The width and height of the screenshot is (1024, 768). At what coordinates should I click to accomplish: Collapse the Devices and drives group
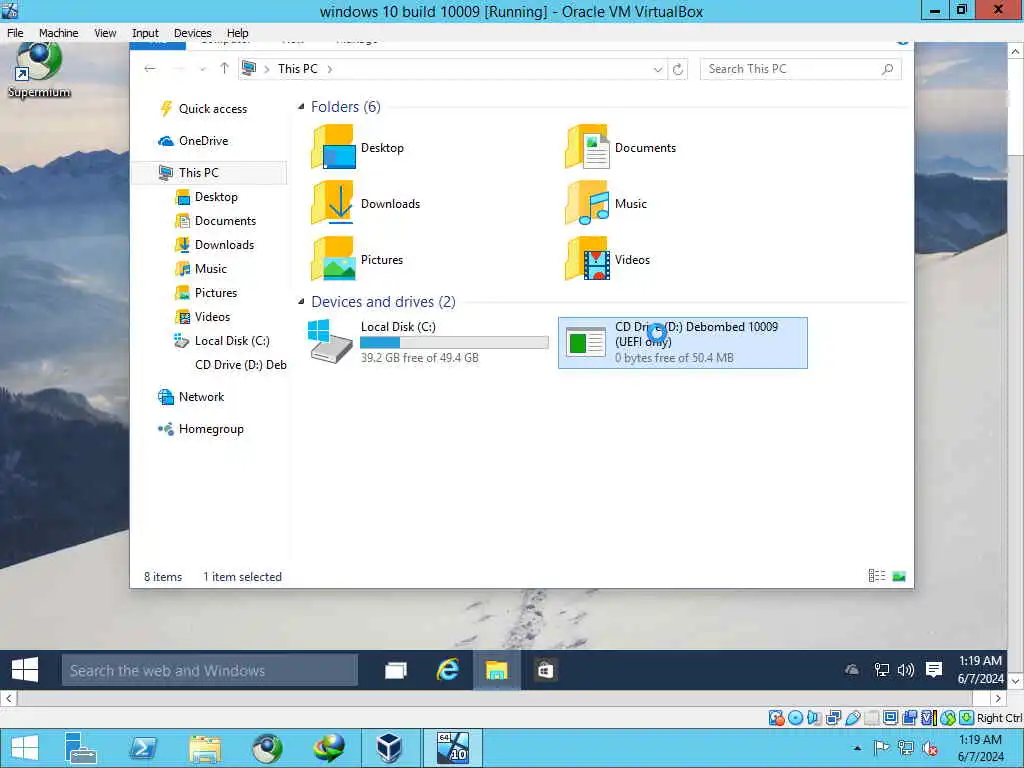(301, 302)
